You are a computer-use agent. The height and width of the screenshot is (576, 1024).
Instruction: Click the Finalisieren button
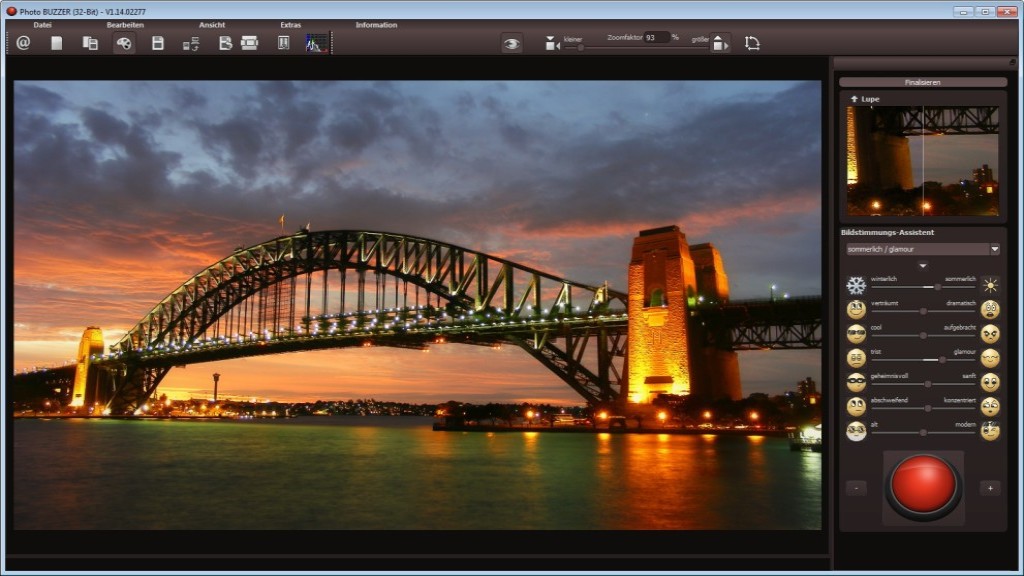922,81
